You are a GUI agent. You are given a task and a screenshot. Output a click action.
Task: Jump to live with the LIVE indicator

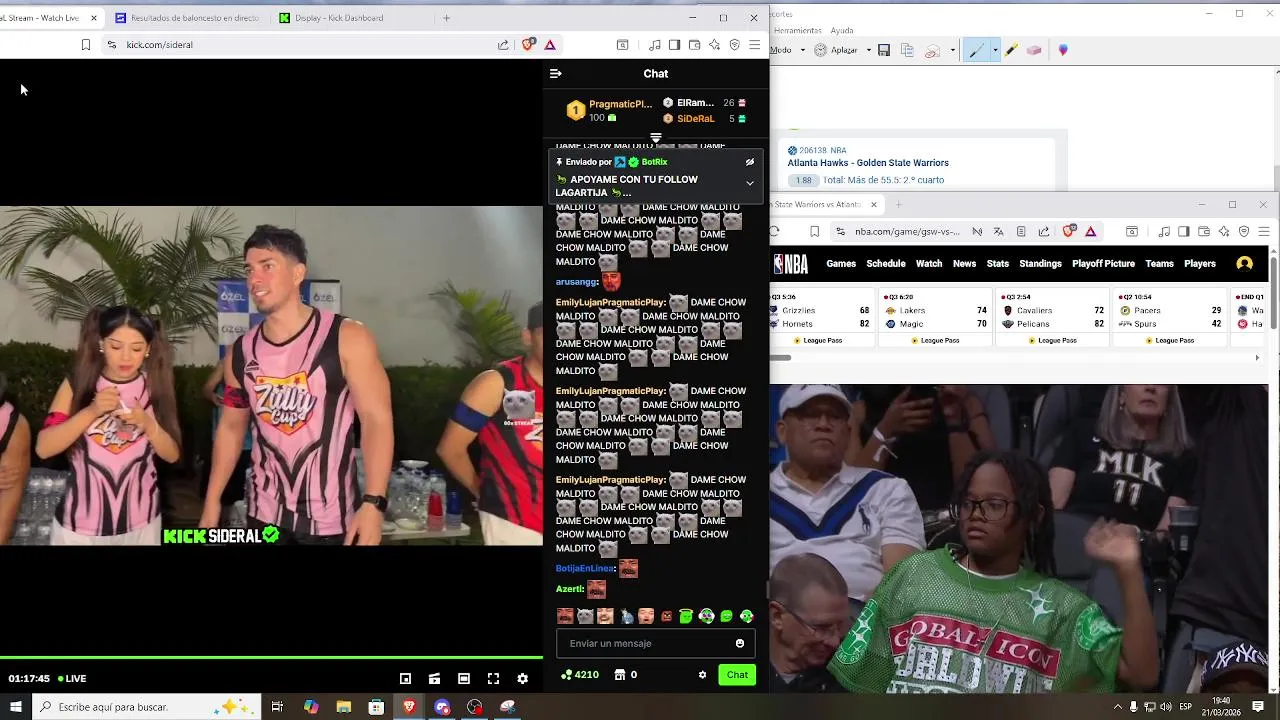tap(72, 678)
